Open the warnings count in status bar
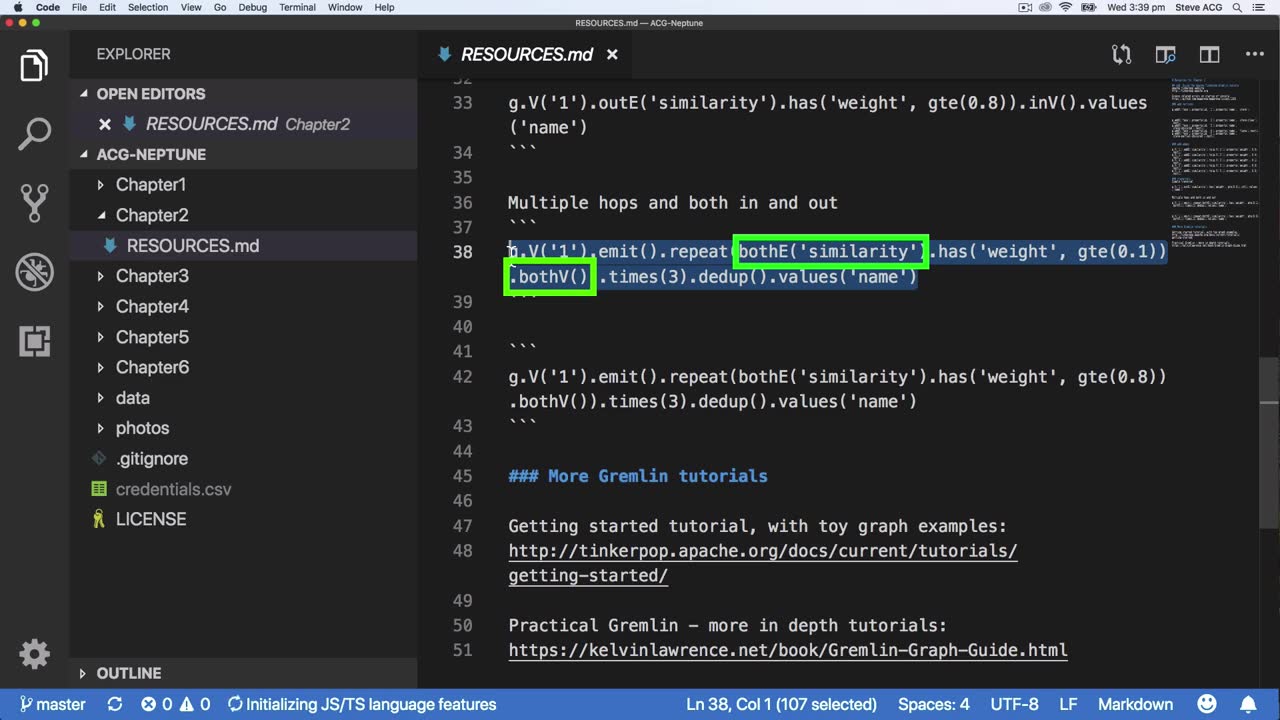The width and height of the screenshot is (1280, 720). [x=195, y=704]
